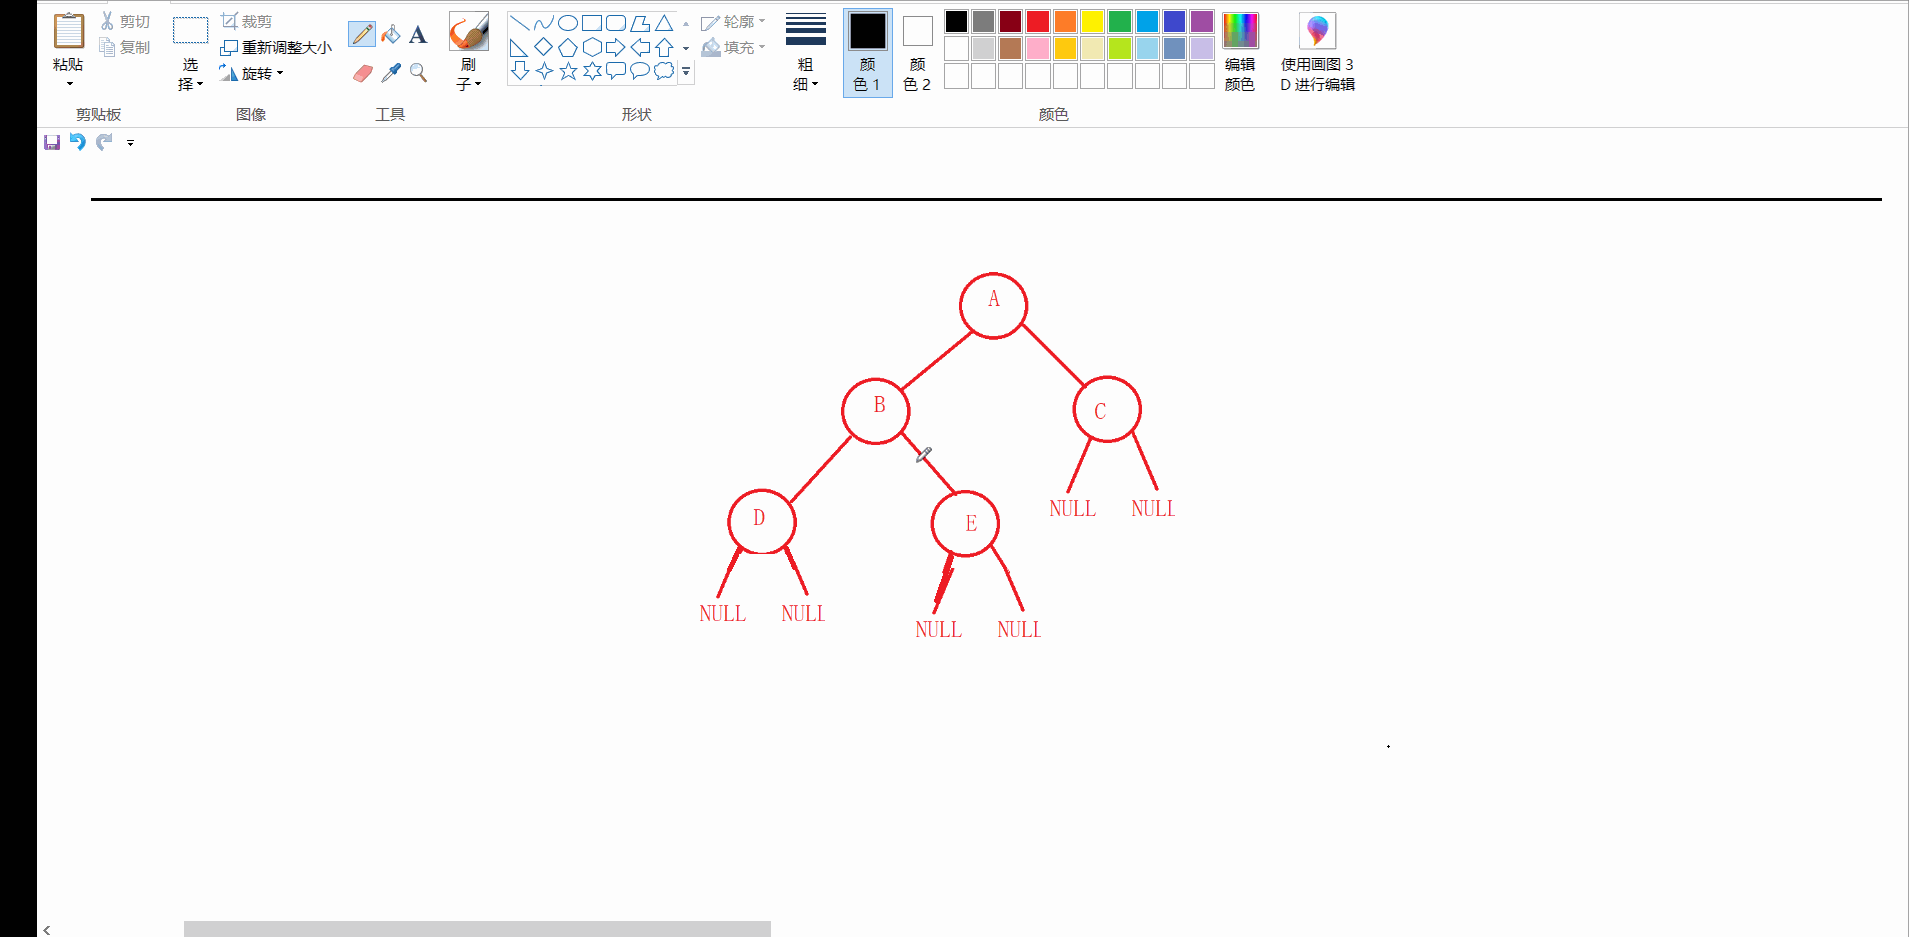Select the Fill with color bucket tool

coord(390,33)
